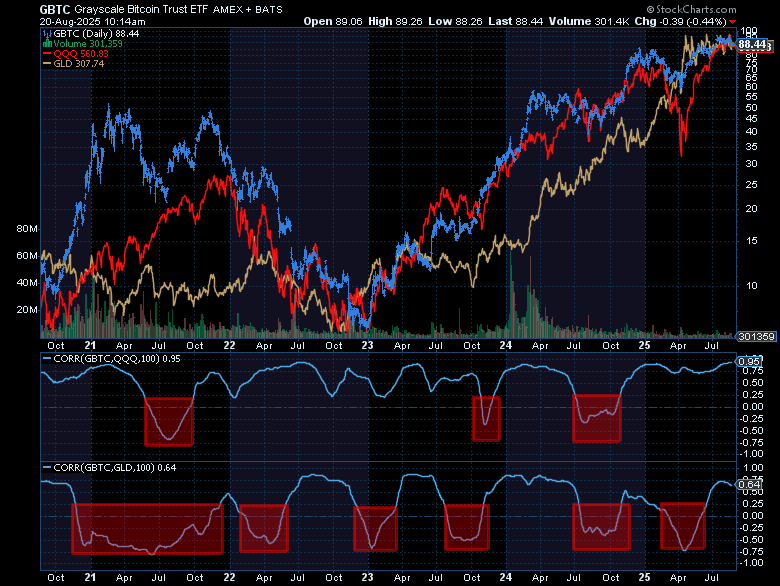Click the 40M label on the volume axis

point(27,283)
